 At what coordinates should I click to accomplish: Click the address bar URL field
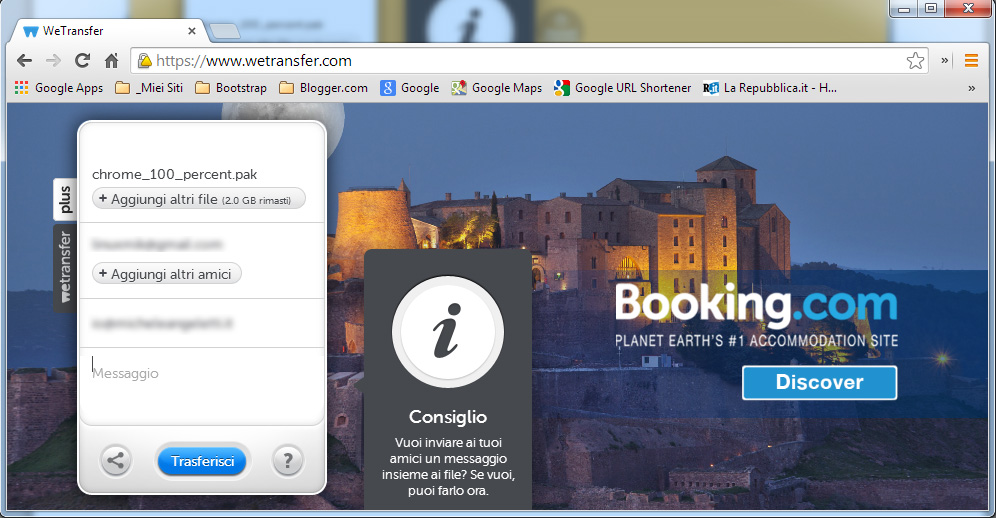point(527,61)
